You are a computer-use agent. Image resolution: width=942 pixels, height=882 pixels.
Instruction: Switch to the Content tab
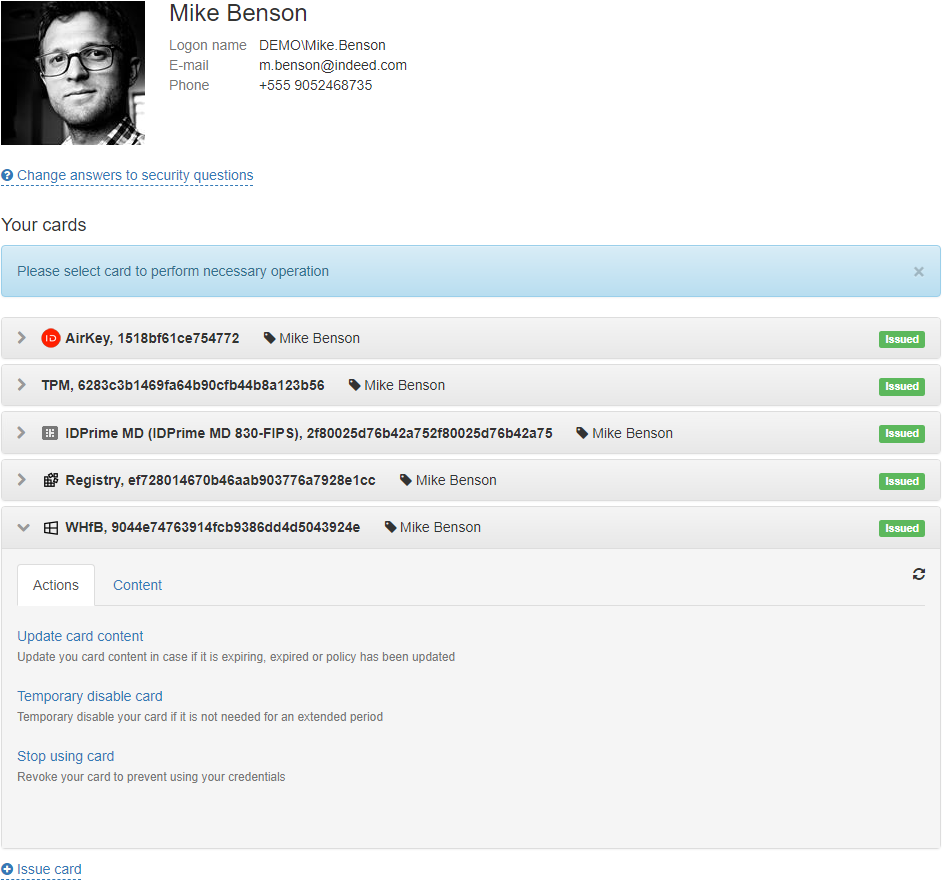[x=137, y=586]
